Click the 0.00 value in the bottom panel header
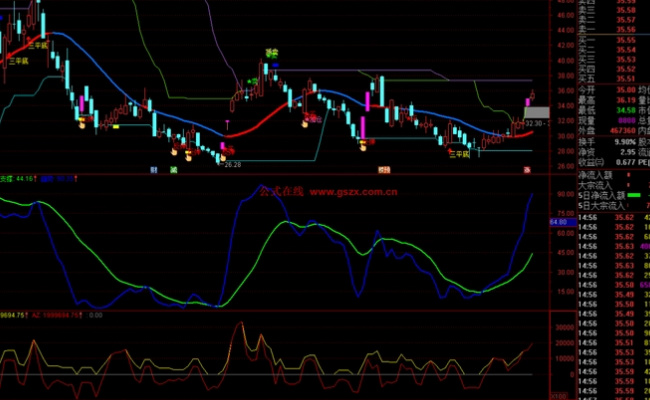The height and width of the screenshot is (400, 650). 96,315
